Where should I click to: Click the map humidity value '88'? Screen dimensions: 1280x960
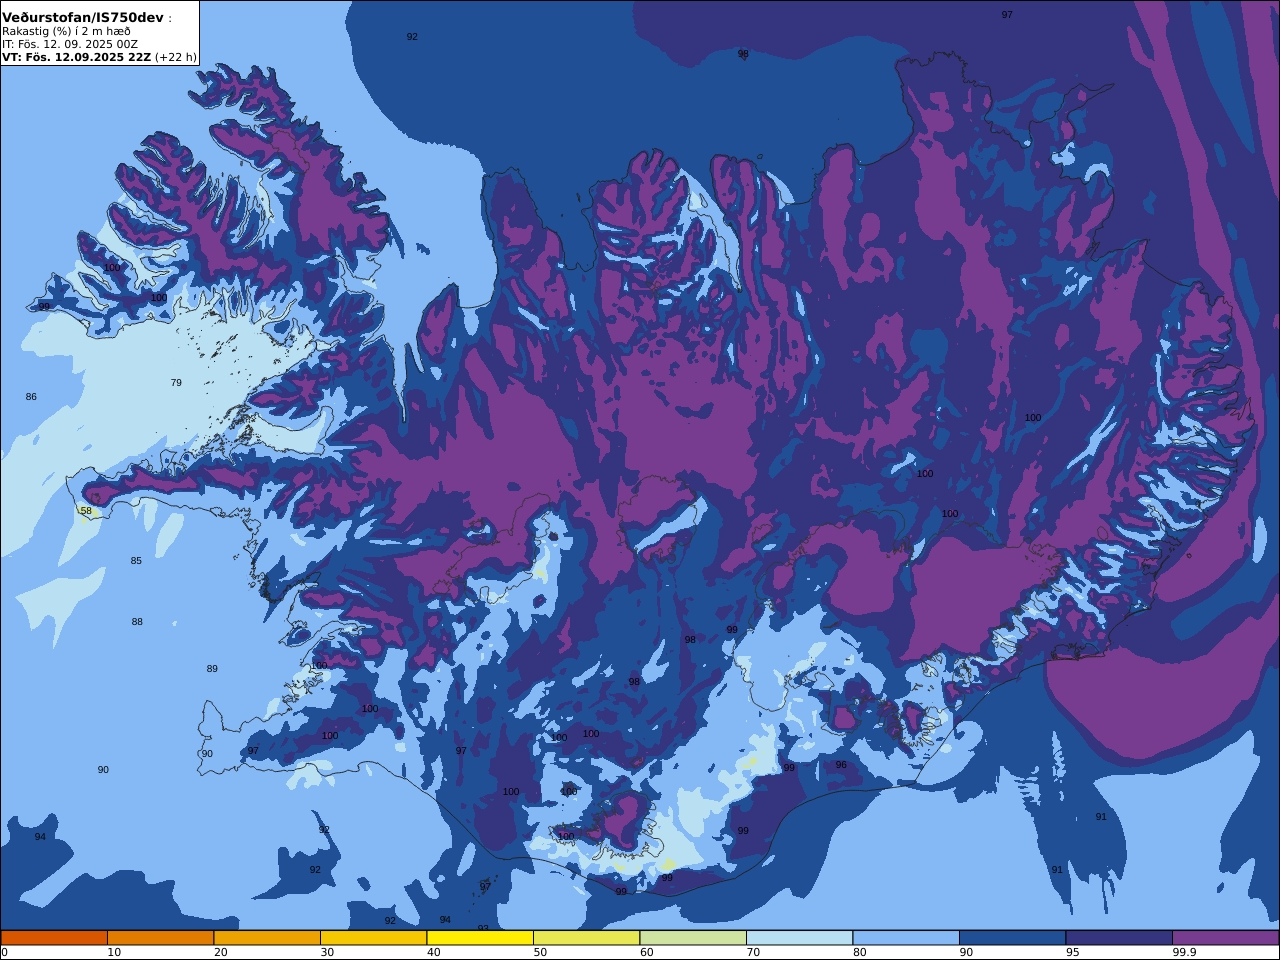pyautogui.click(x=137, y=622)
